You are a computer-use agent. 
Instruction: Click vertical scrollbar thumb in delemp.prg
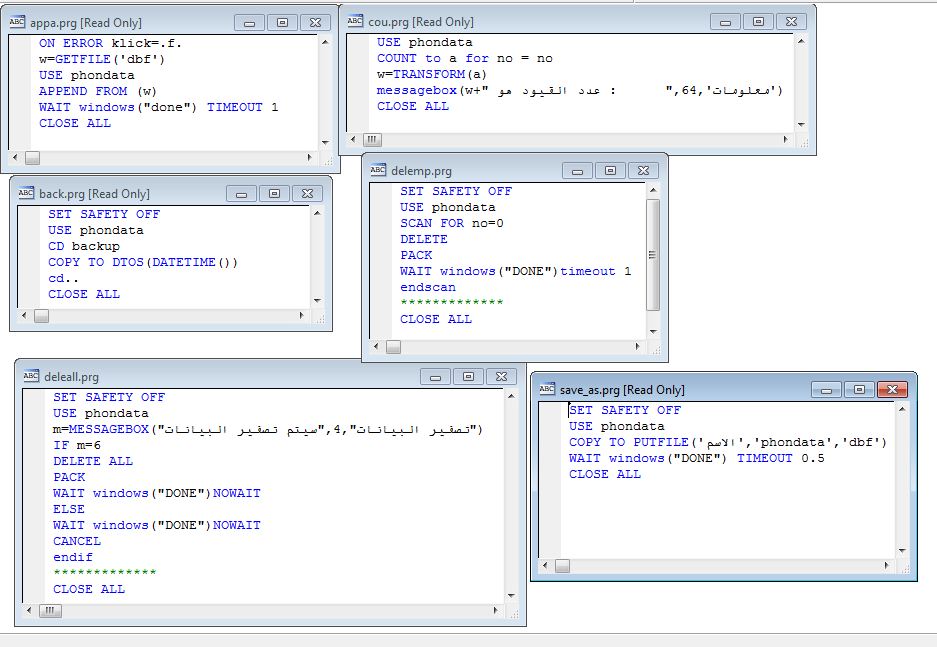tap(653, 255)
